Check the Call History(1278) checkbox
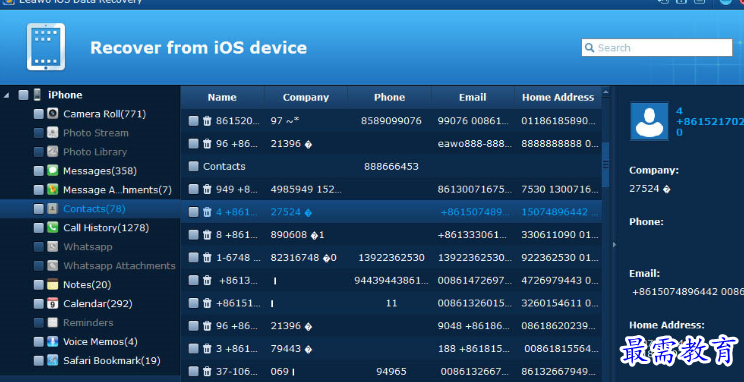 click(x=39, y=228)
